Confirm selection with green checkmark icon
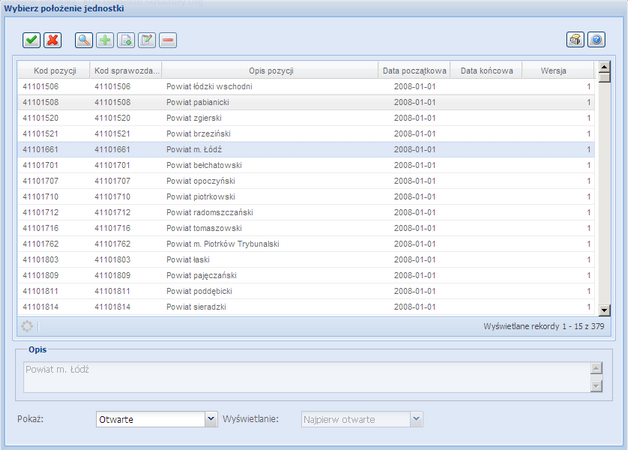Image resolution: width=628 pixels, height=450 pixels. (32, 40)
